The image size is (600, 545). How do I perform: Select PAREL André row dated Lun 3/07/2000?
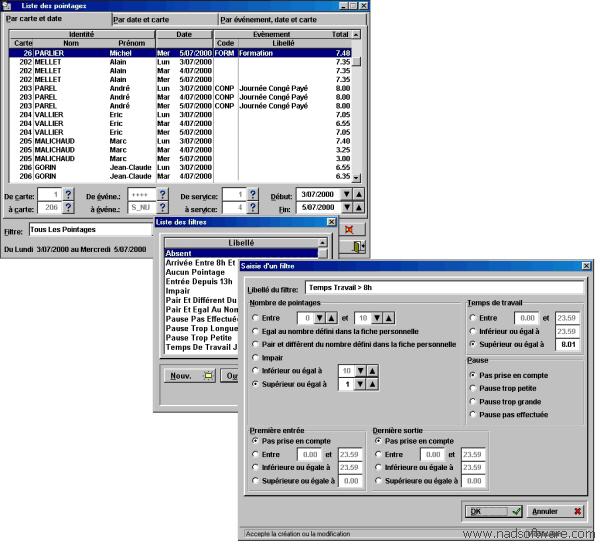coord(180,88)
